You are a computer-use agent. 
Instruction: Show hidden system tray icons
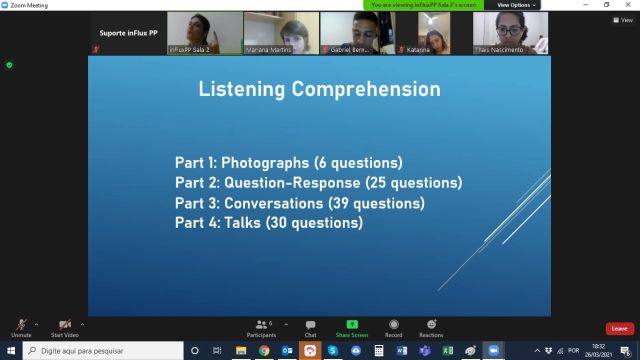tap(537, 351)
